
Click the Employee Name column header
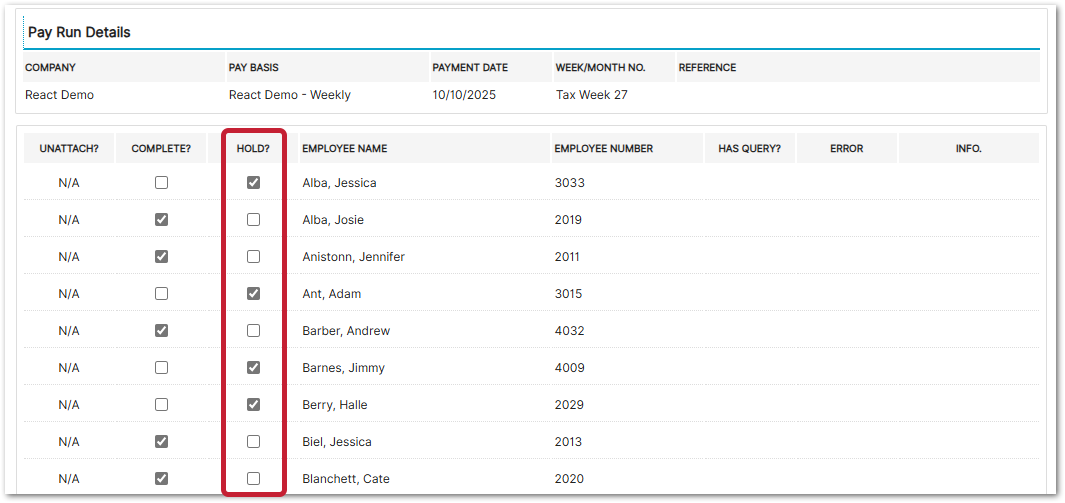[345, 149]
